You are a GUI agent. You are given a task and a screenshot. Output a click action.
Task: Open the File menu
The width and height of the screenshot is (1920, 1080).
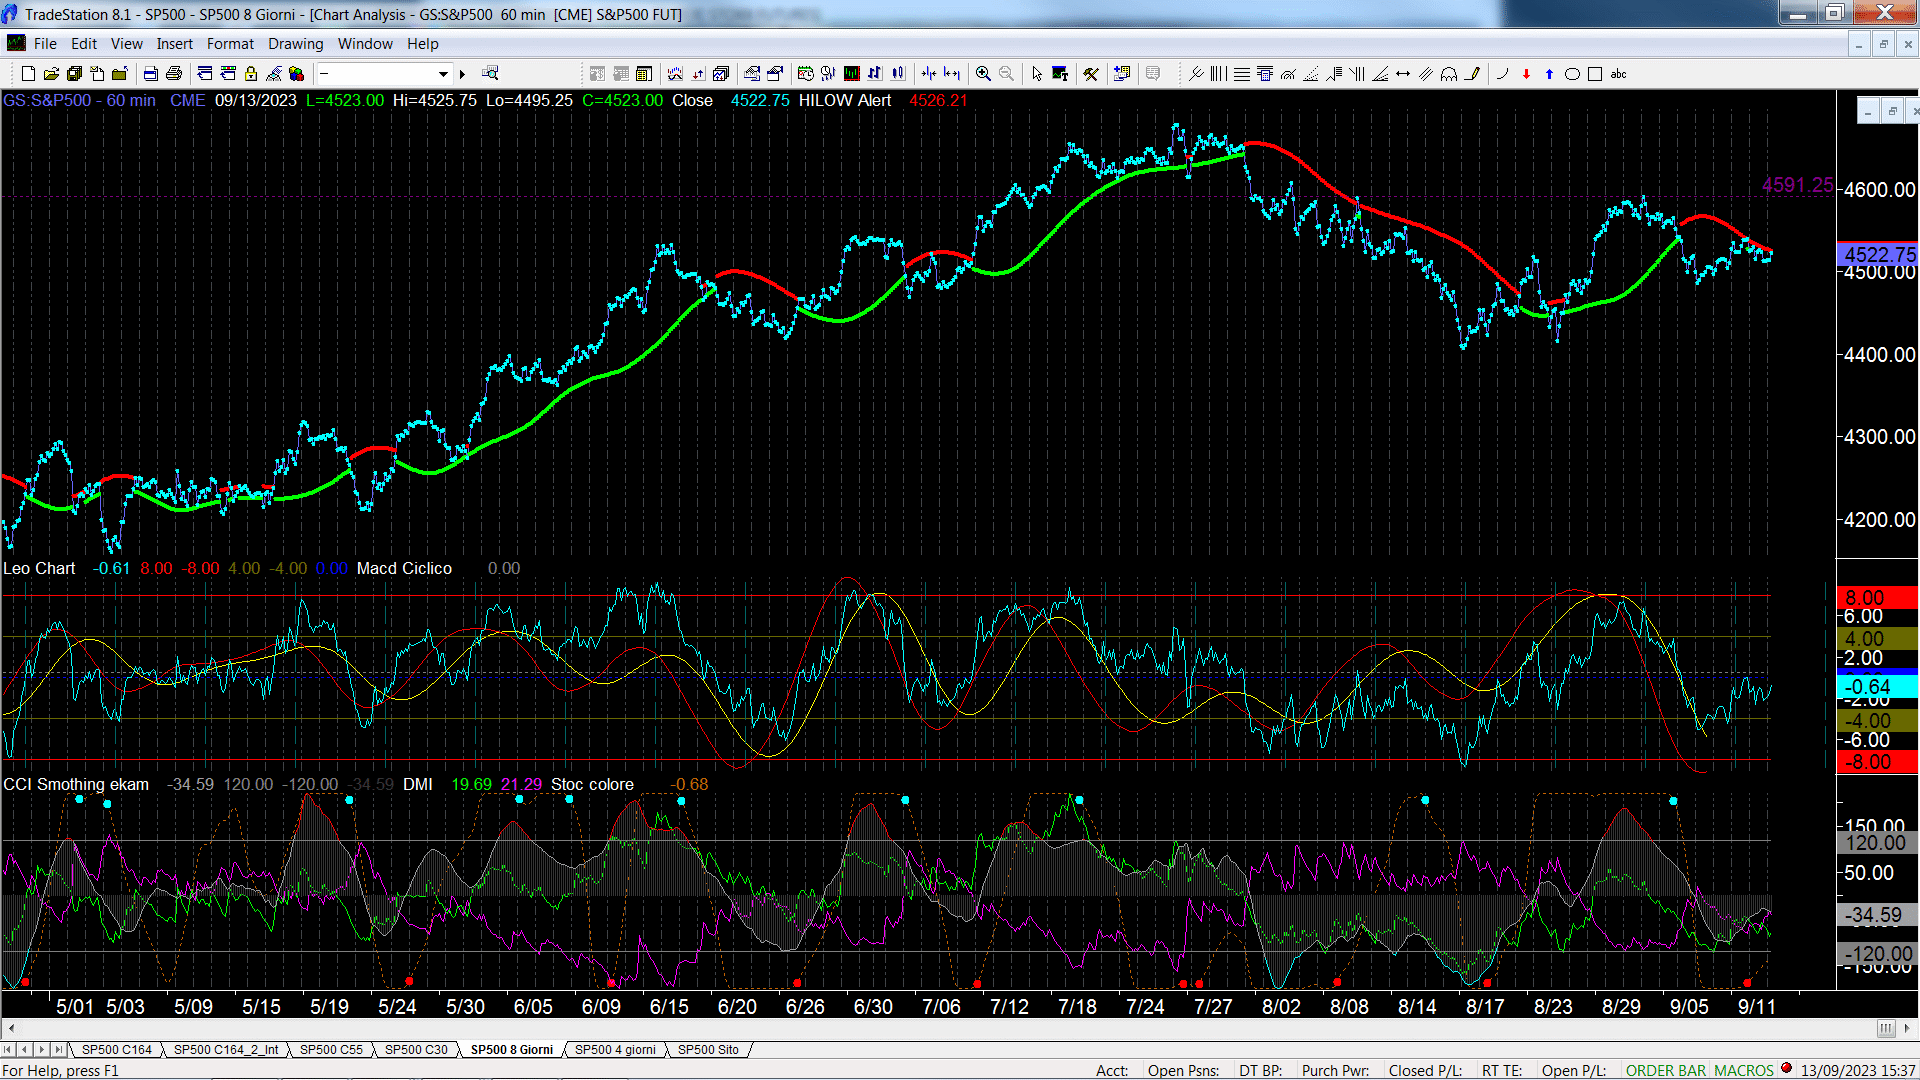click(45, 43)
